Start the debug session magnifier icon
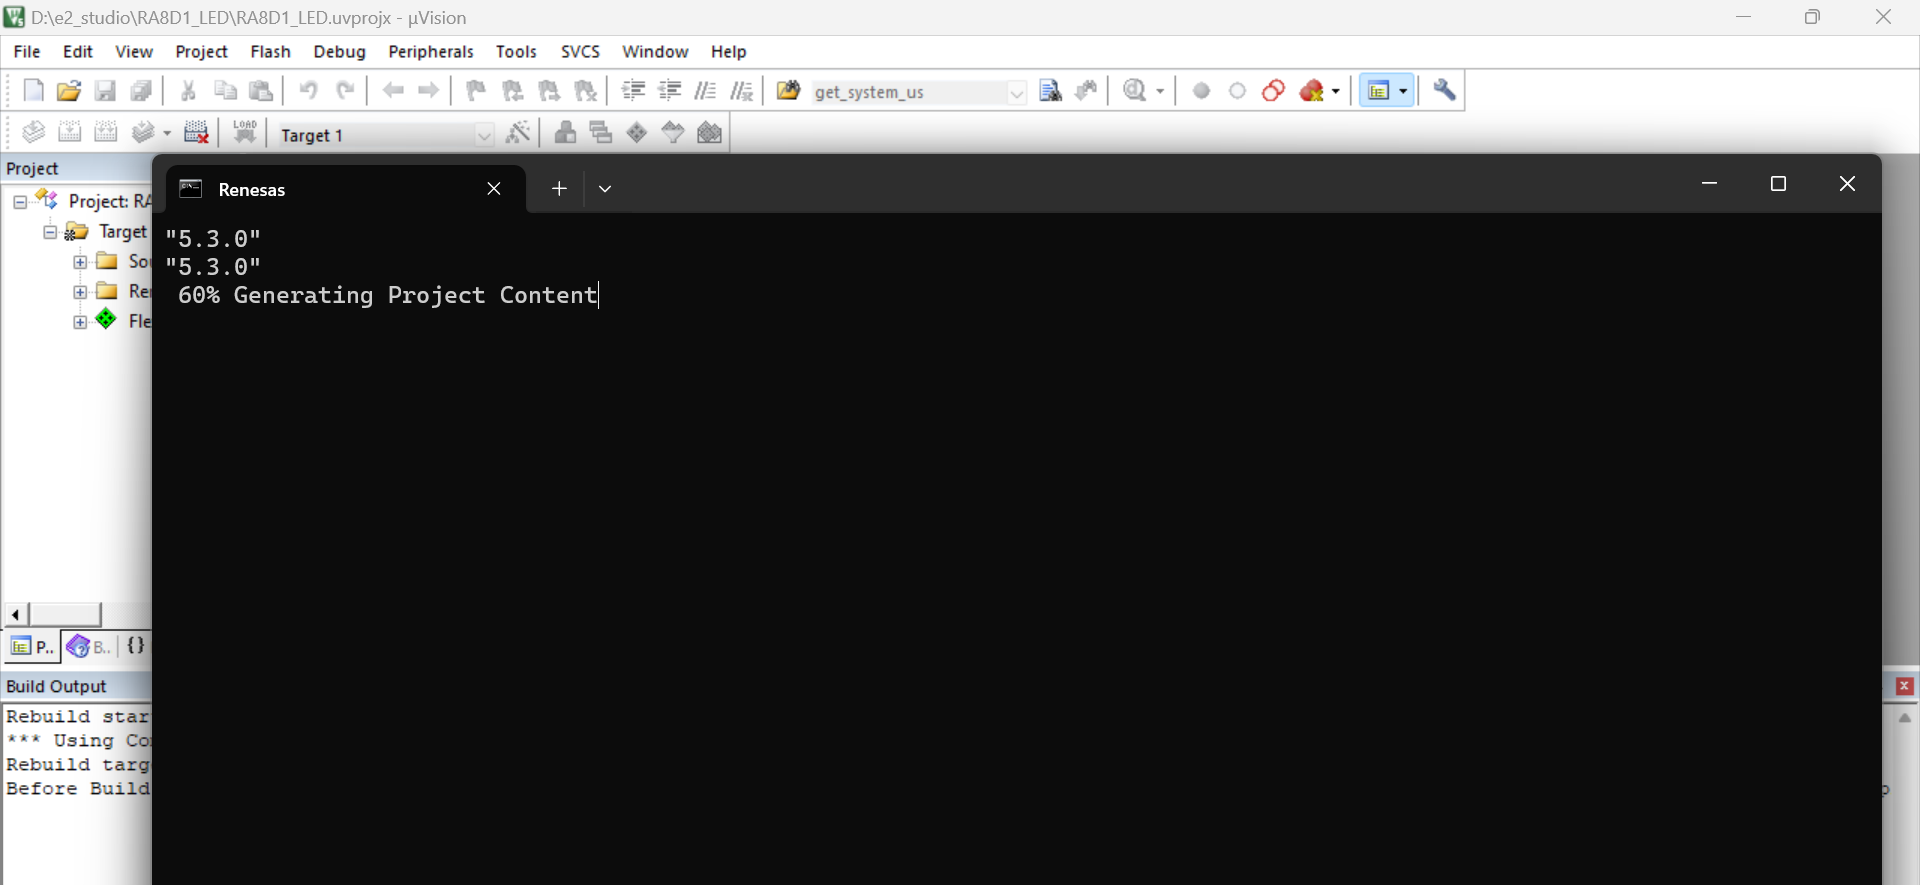Viewport: 1920px width, 885px height. [1135, 91]
